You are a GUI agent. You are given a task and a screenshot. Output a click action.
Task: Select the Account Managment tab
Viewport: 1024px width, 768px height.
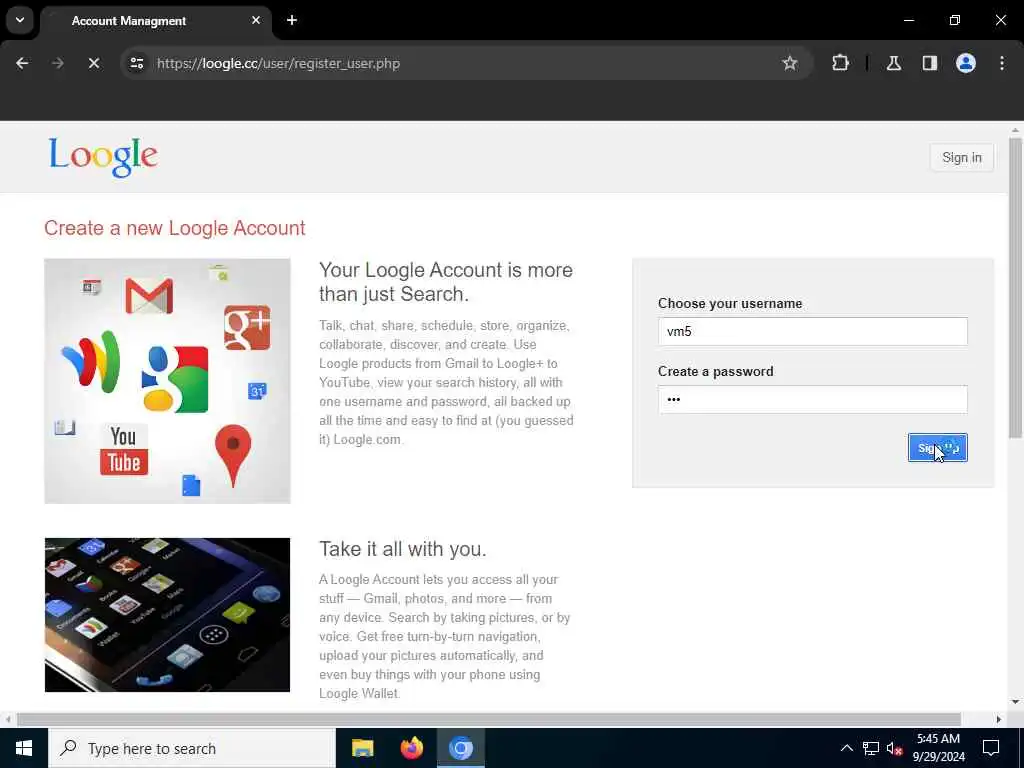coord(155,21)
